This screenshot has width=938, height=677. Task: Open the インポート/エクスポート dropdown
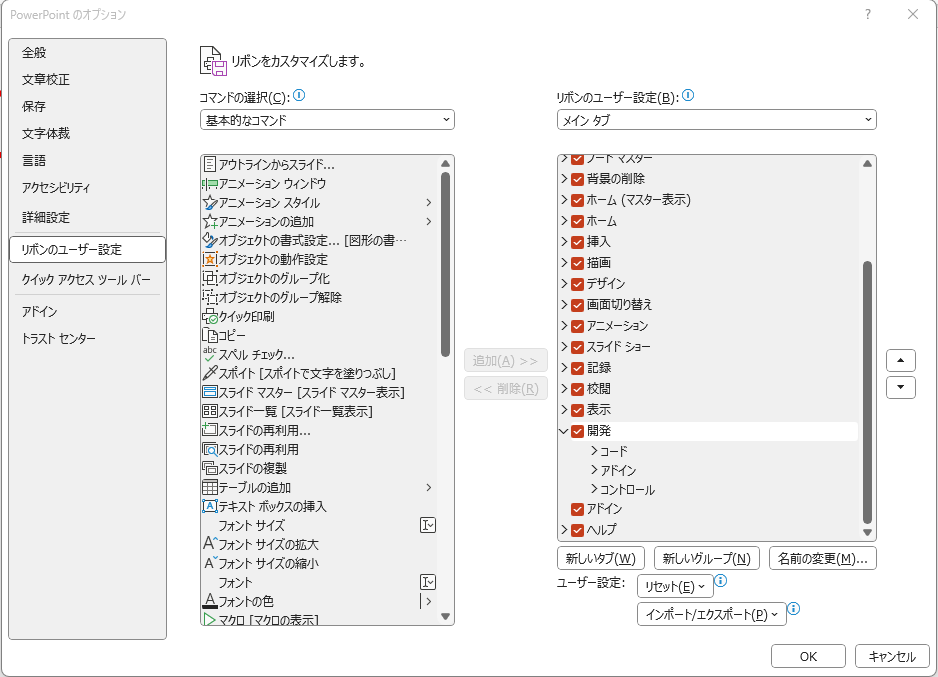pyautogui.click(x=712, y=614)
